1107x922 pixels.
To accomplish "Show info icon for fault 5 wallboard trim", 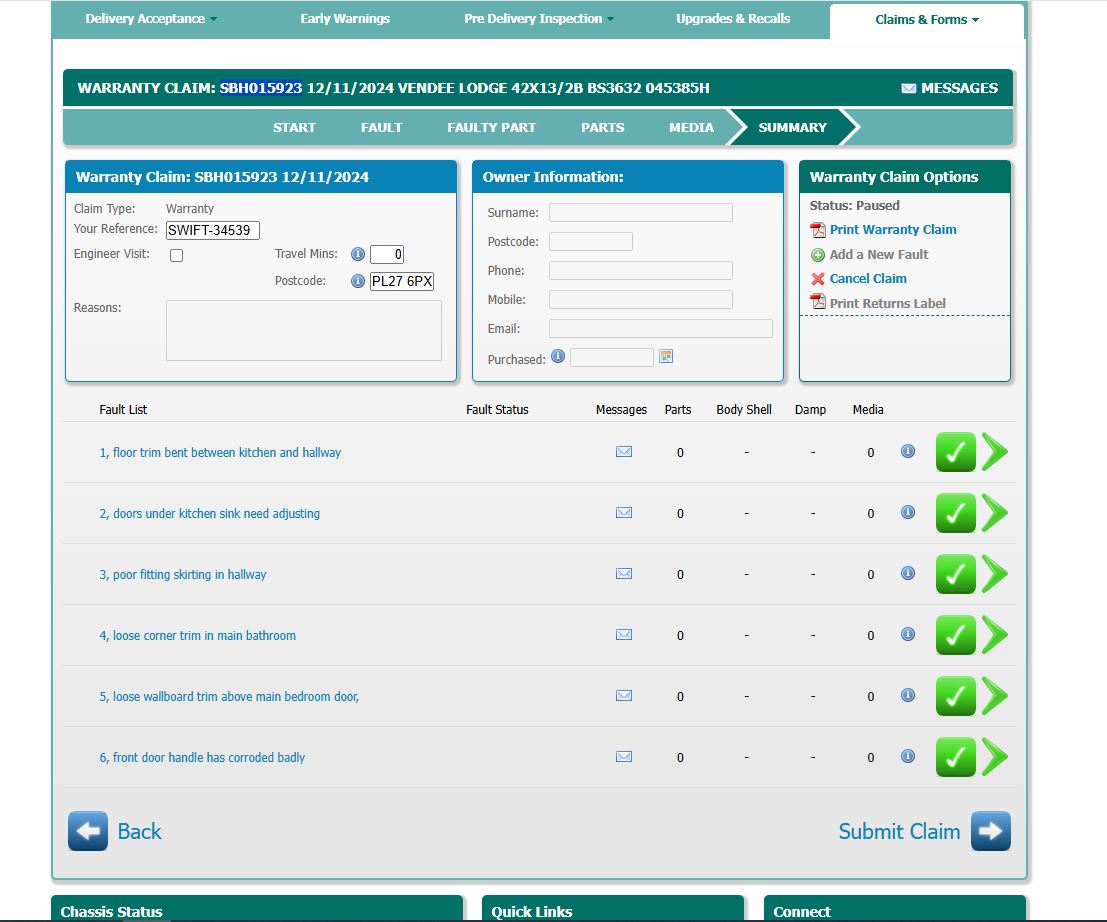I will 908,695.
